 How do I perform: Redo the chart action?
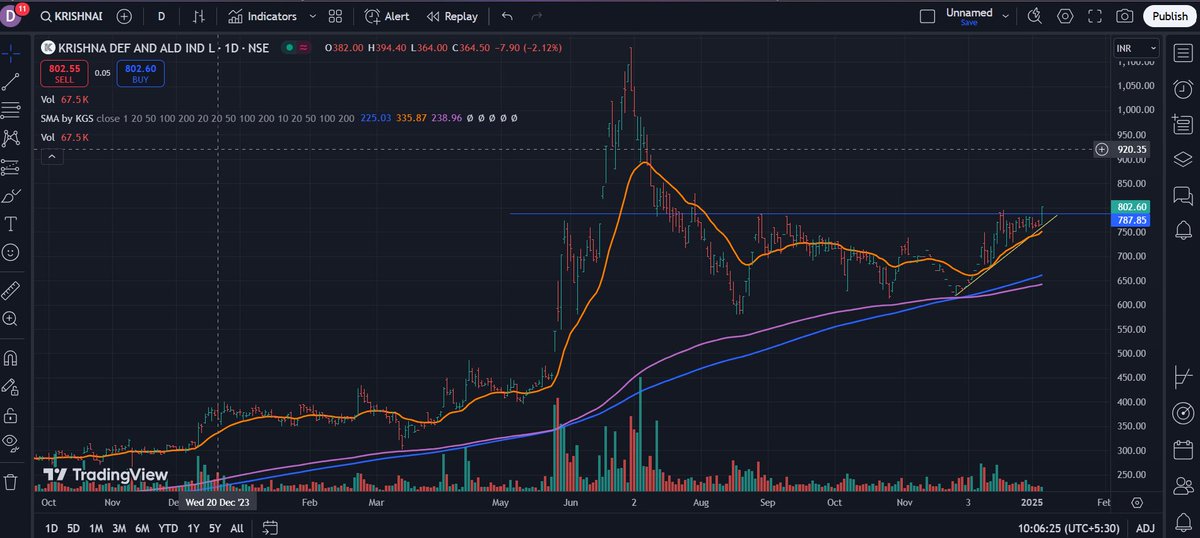point(537,16)
